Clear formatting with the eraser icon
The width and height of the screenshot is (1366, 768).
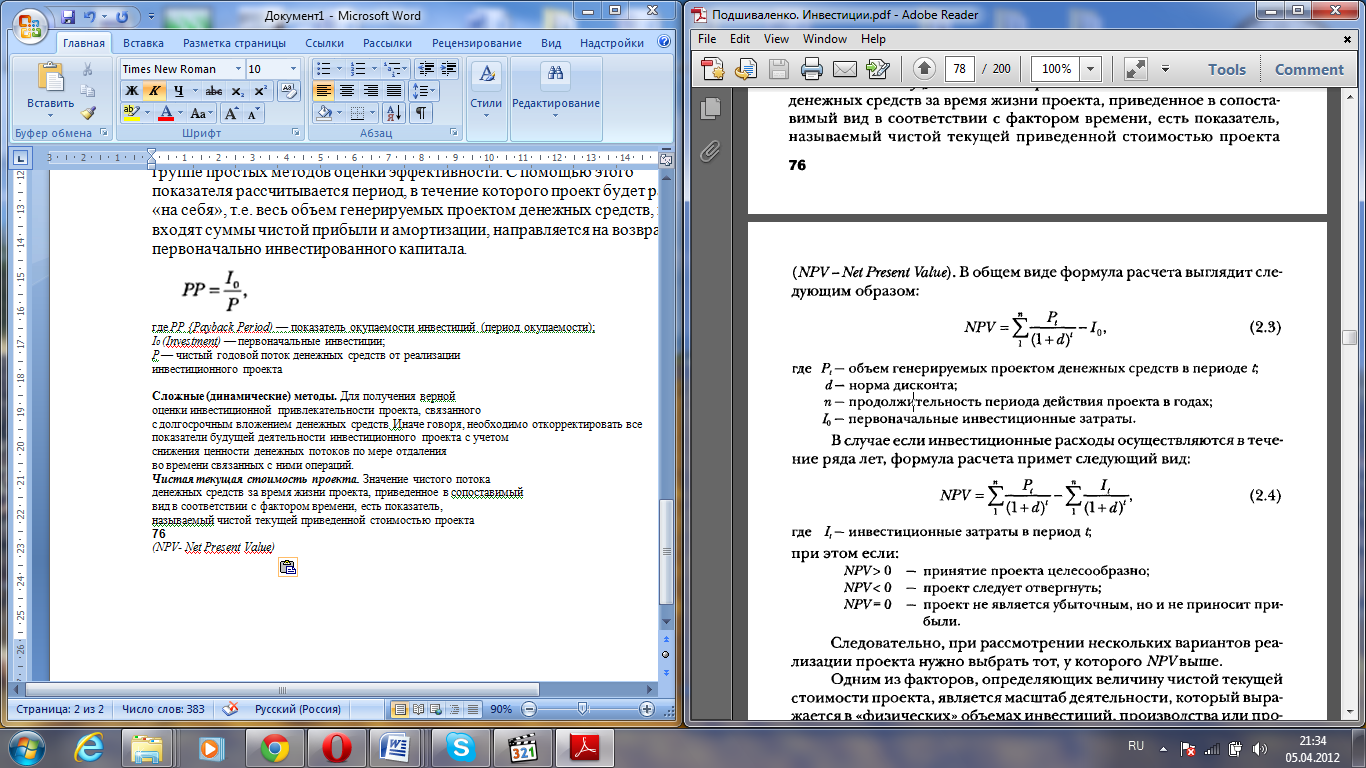287,91
